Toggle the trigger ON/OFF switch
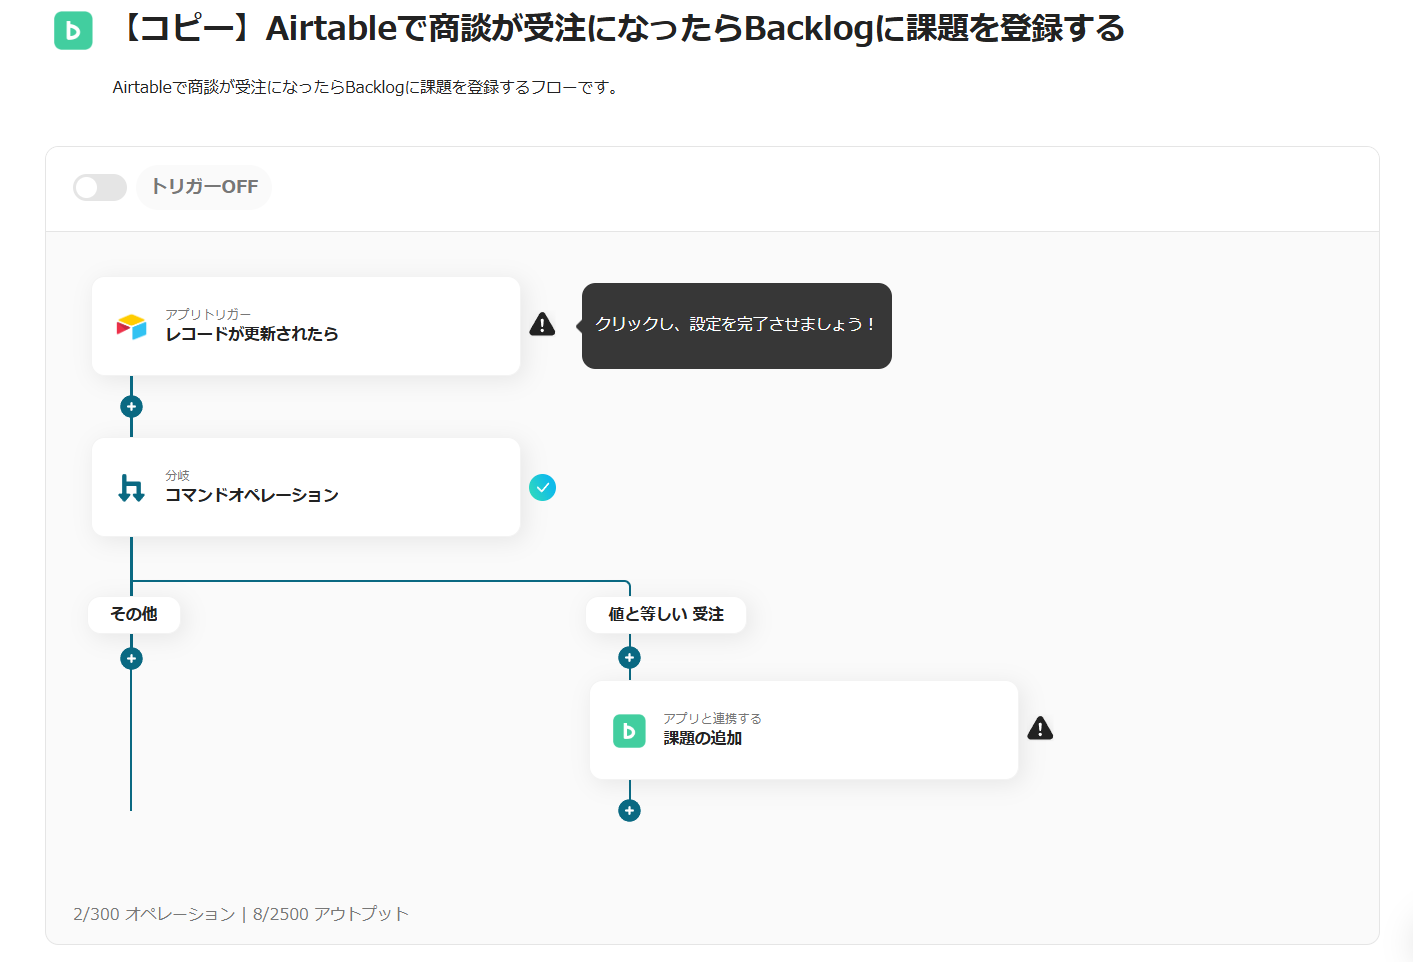1413x962 pixels. tap(100, 187)
